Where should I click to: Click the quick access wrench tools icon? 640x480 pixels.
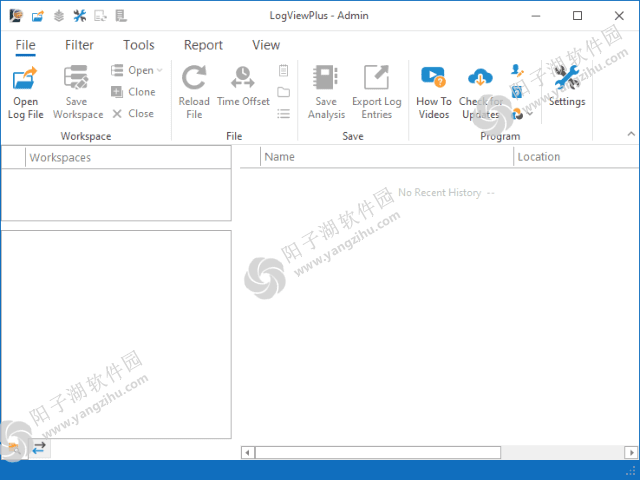(x=80, y=16)
